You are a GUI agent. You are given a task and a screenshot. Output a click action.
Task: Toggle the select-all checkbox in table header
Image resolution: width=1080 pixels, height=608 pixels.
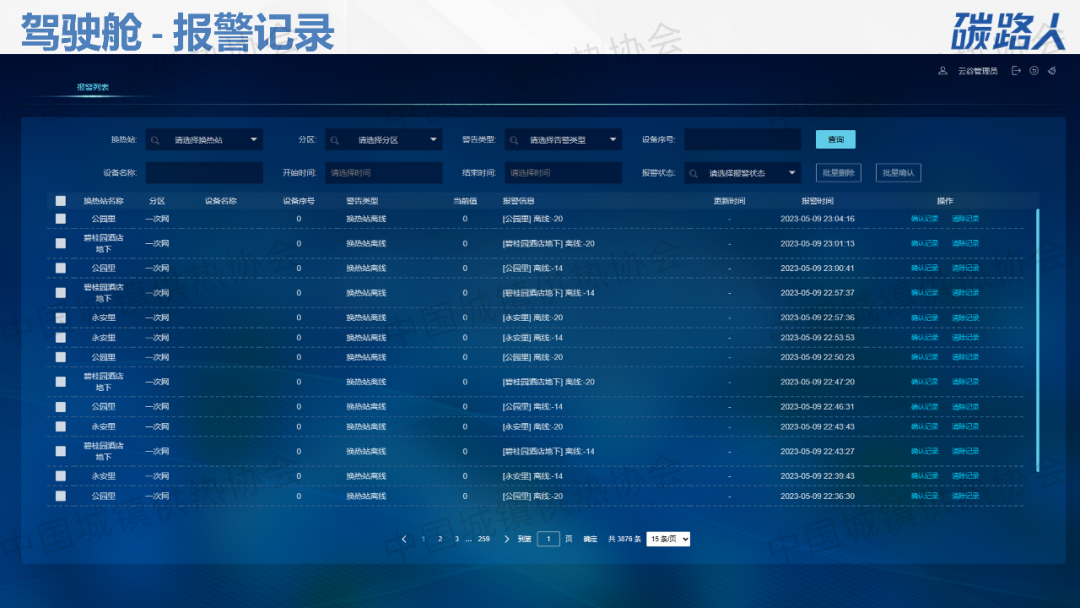point(61,201)
